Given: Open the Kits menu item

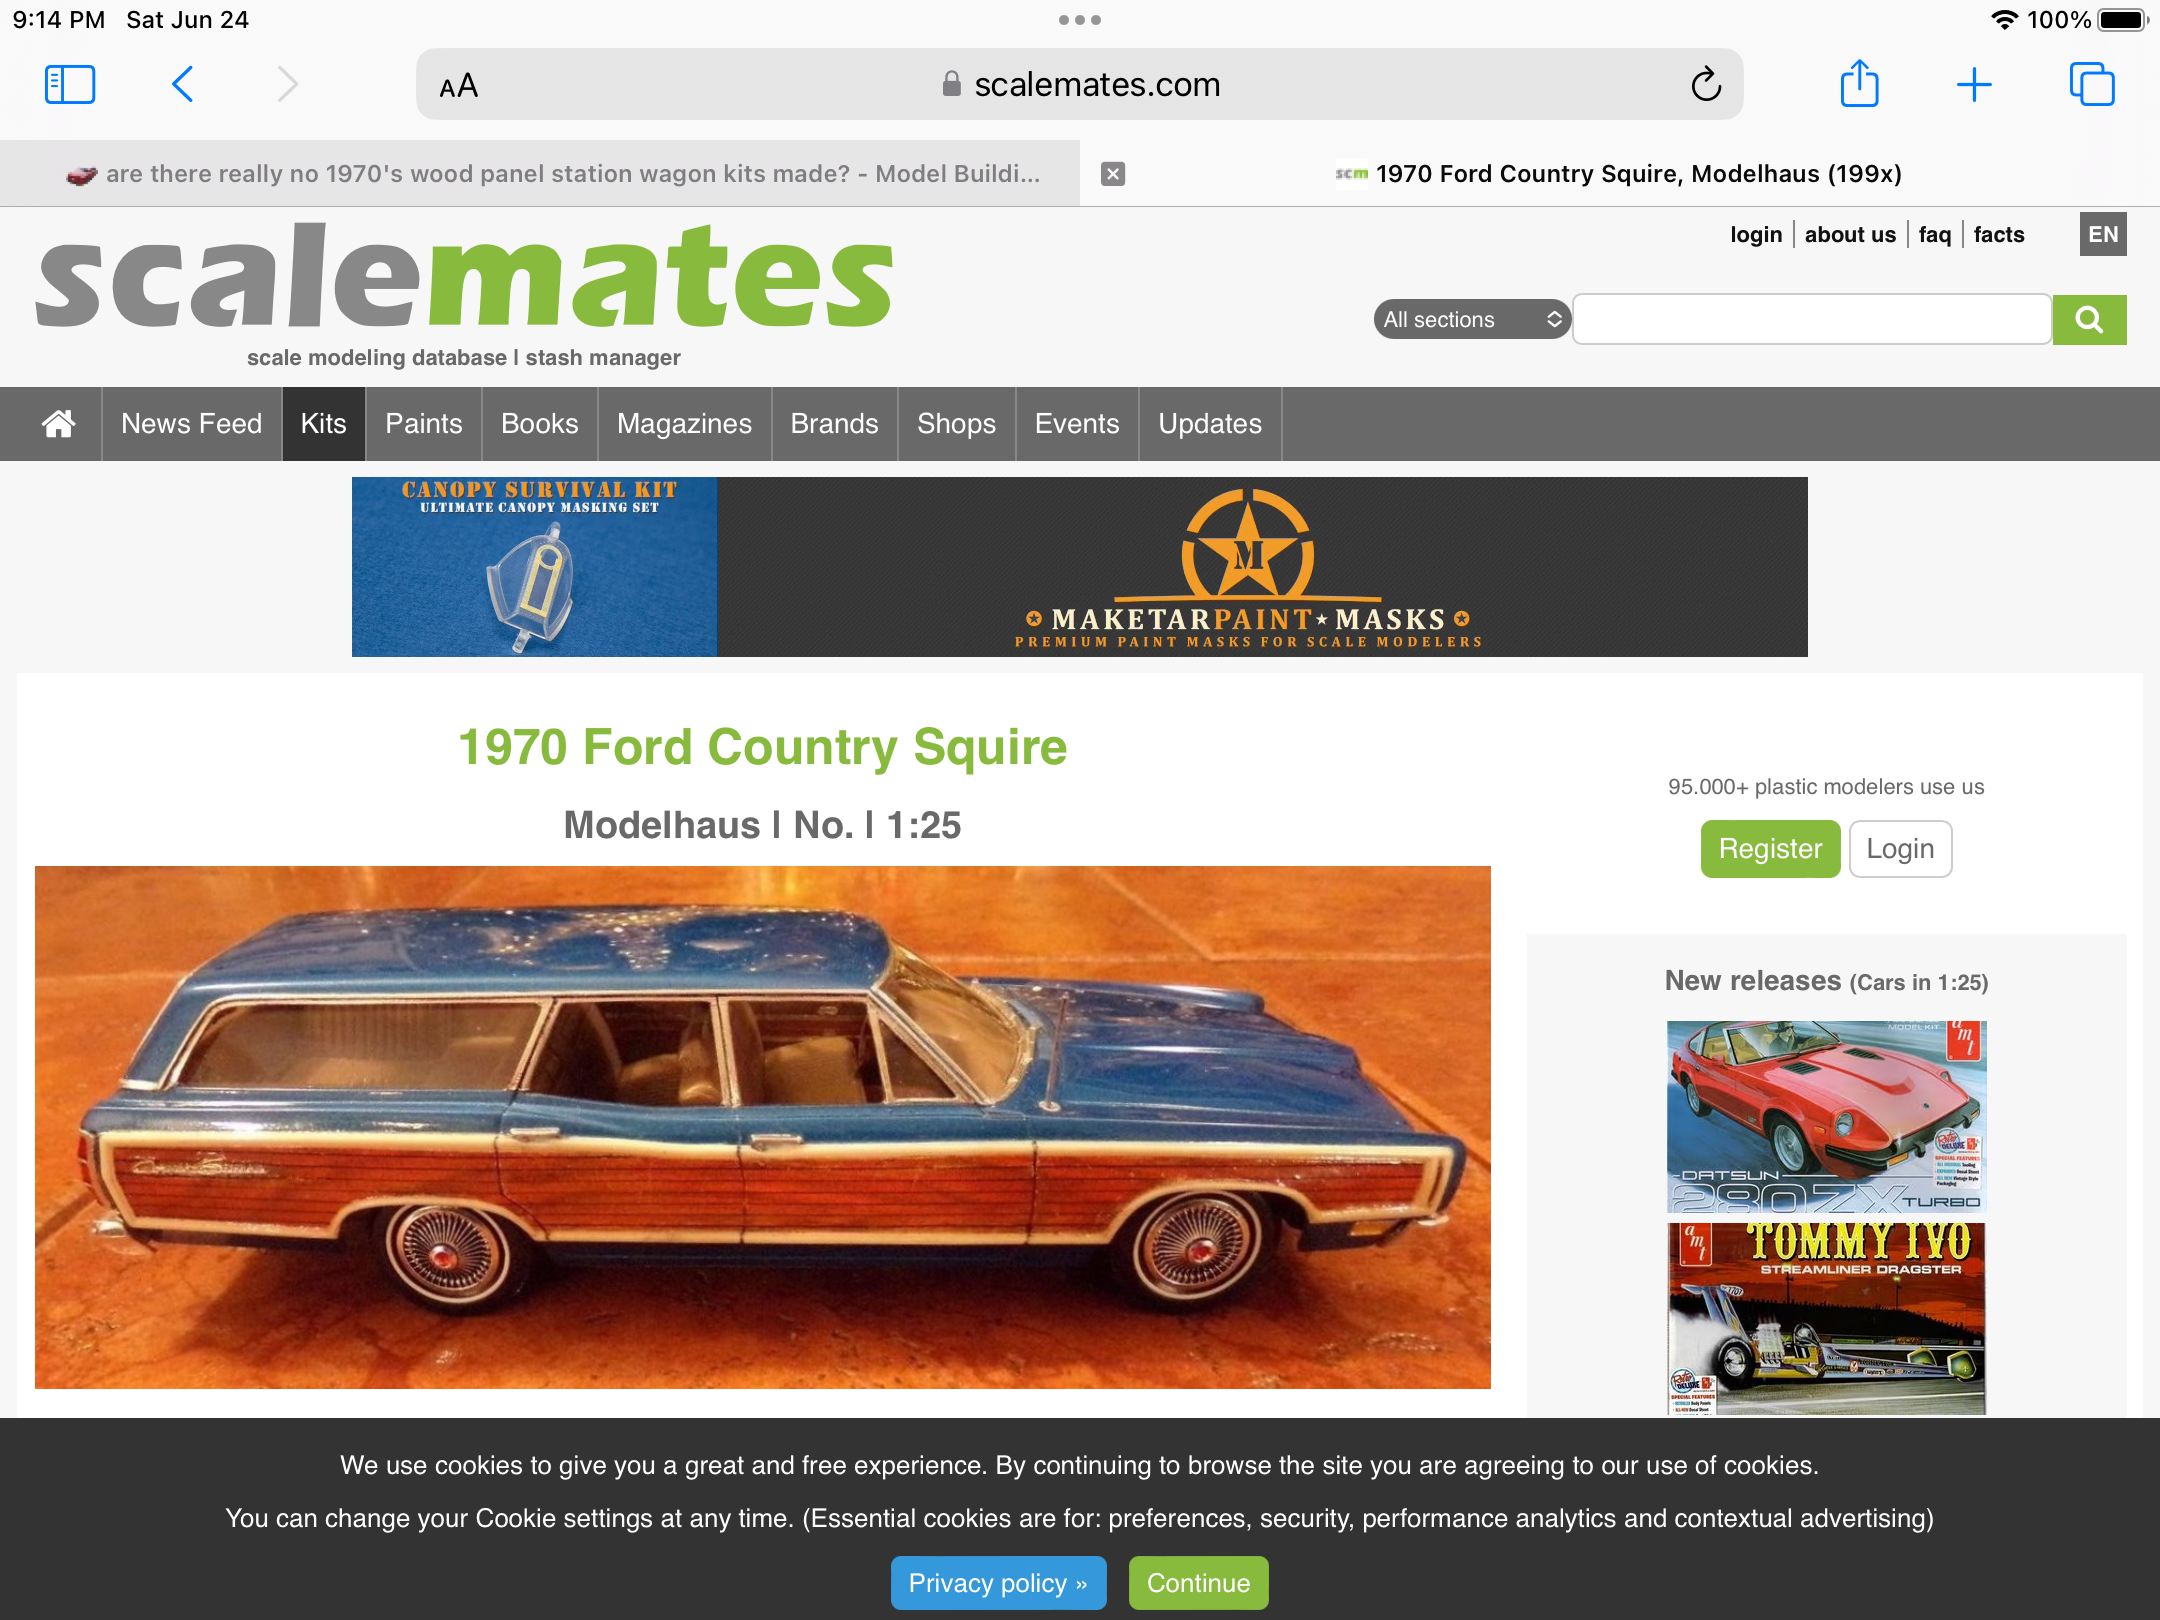Looking at the screenshot, I should 324,424.
